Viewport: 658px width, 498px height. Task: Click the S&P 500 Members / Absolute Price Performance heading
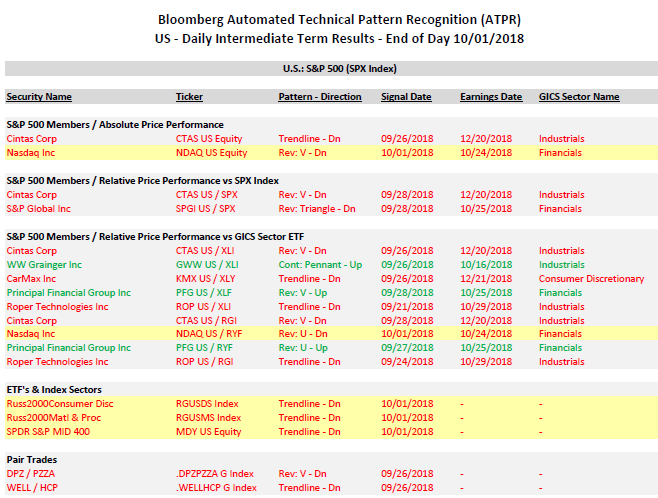coord(115,125)
